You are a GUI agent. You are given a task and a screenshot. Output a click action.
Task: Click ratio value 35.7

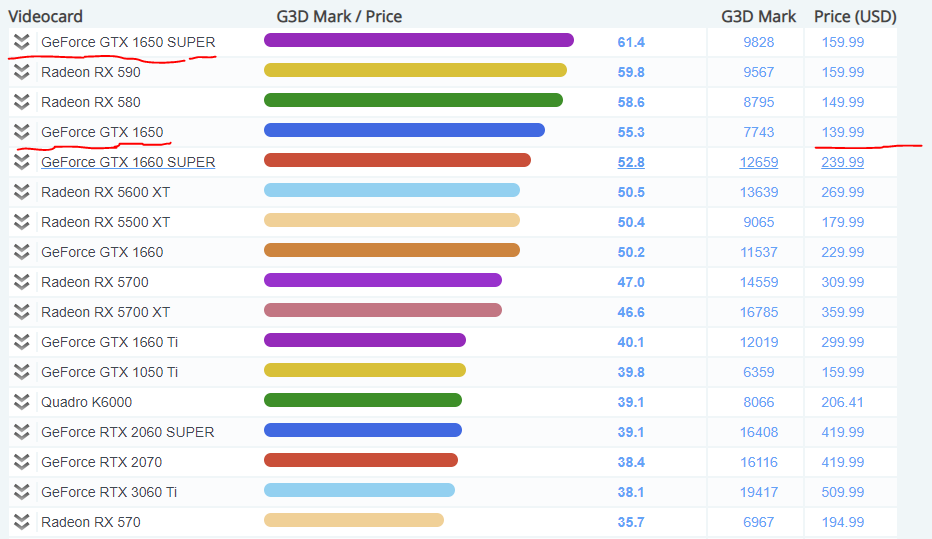631,522
